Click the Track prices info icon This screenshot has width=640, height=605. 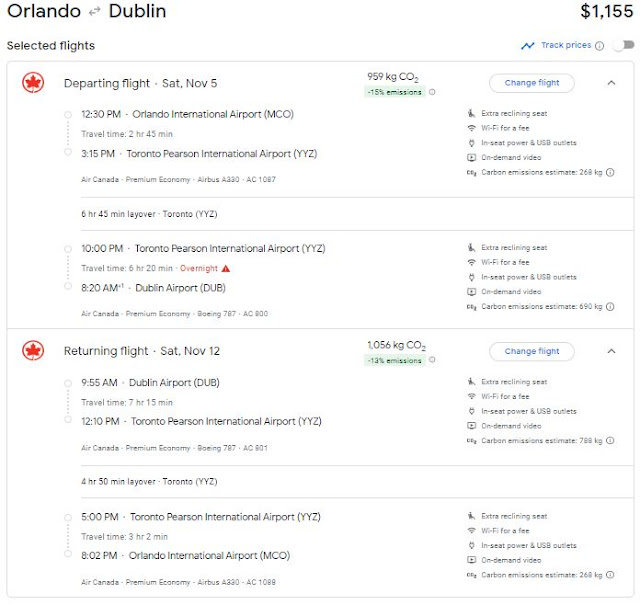click(x=600, y=45)
